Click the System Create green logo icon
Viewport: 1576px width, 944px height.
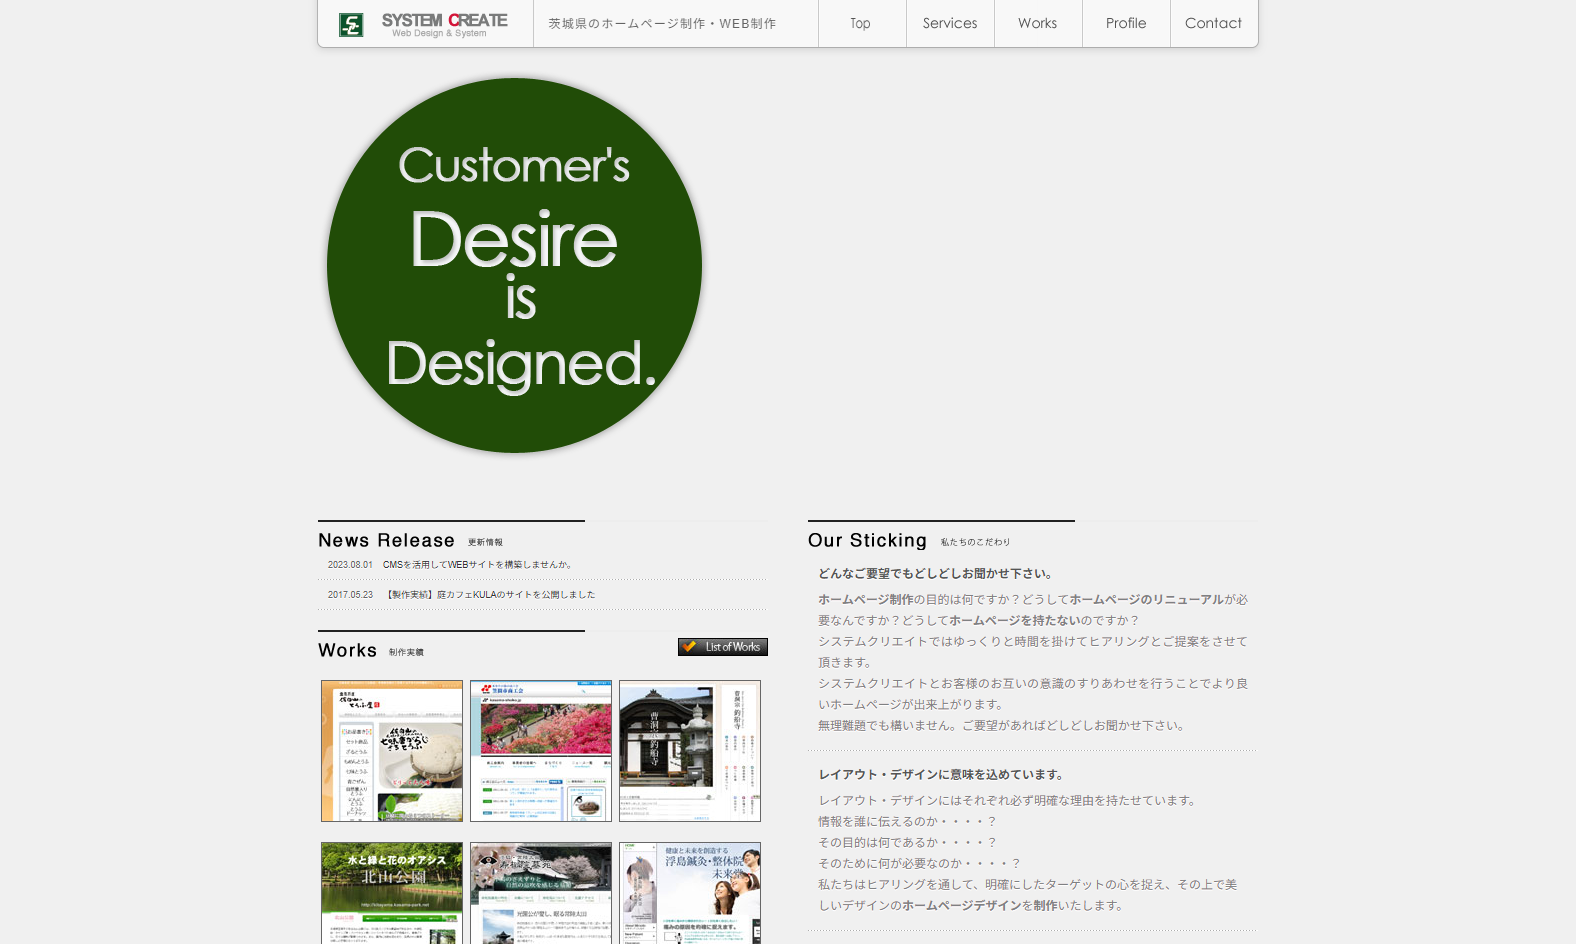351,25
